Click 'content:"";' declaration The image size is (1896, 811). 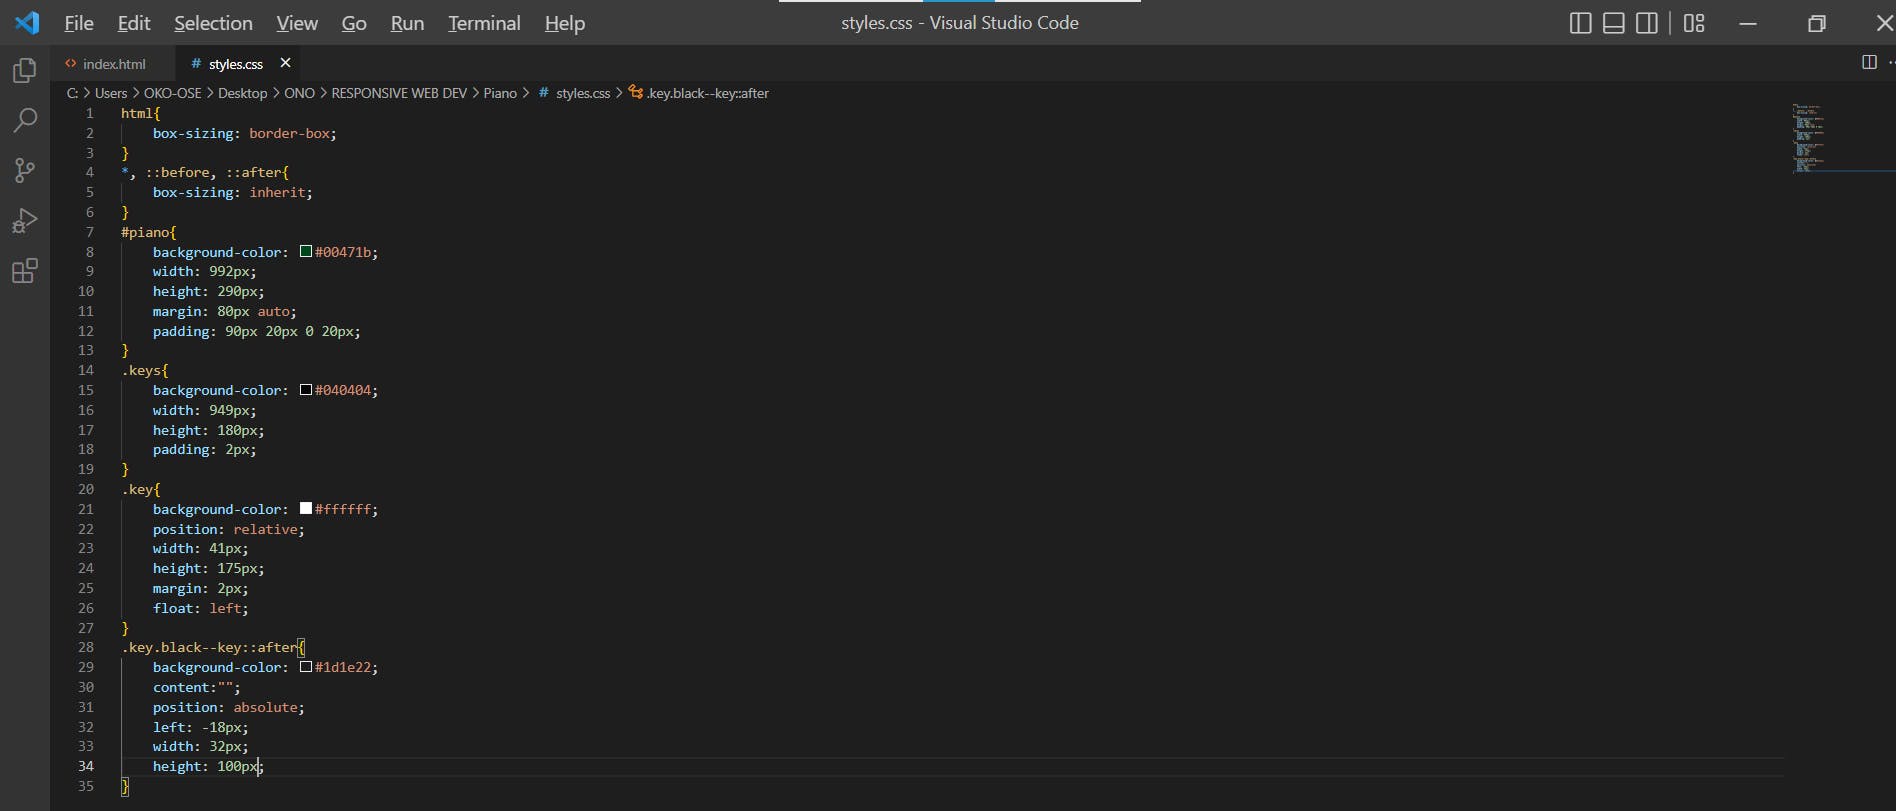(x=197, y=687)
